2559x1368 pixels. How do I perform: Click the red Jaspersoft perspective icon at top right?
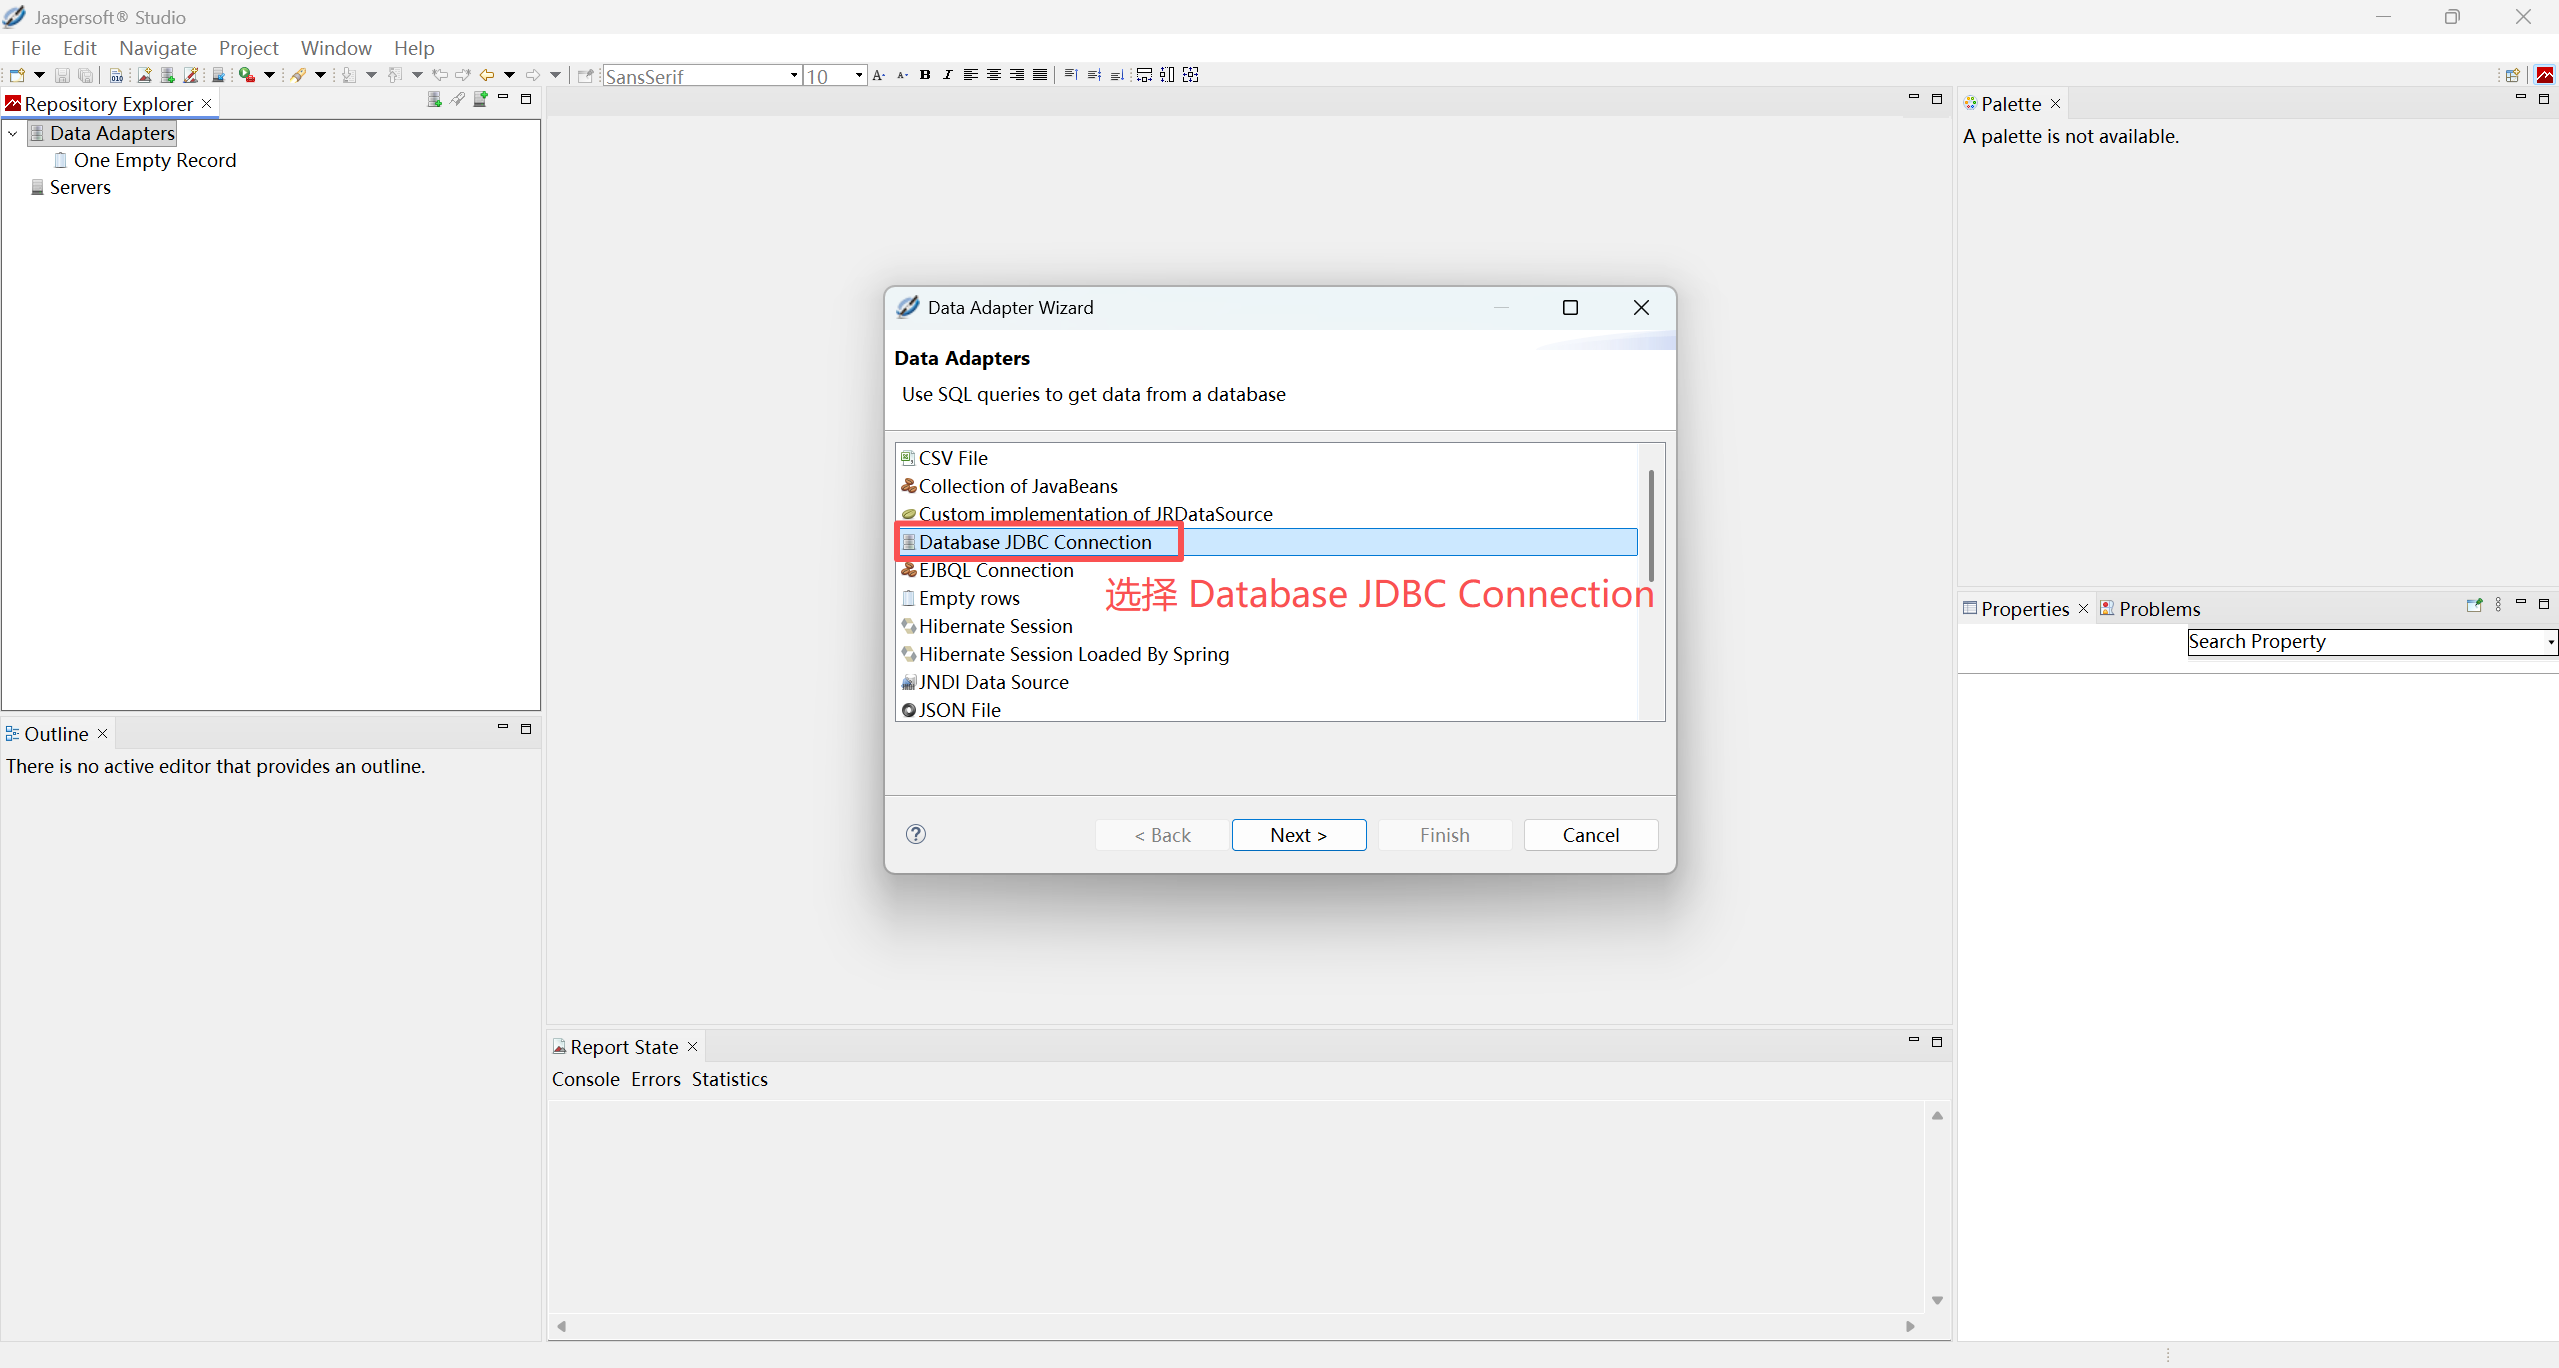click(x=2545, y=75)
